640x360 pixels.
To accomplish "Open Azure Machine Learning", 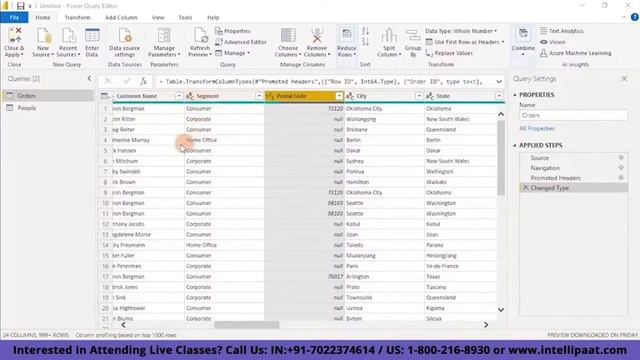I will [x=576, y=53].
